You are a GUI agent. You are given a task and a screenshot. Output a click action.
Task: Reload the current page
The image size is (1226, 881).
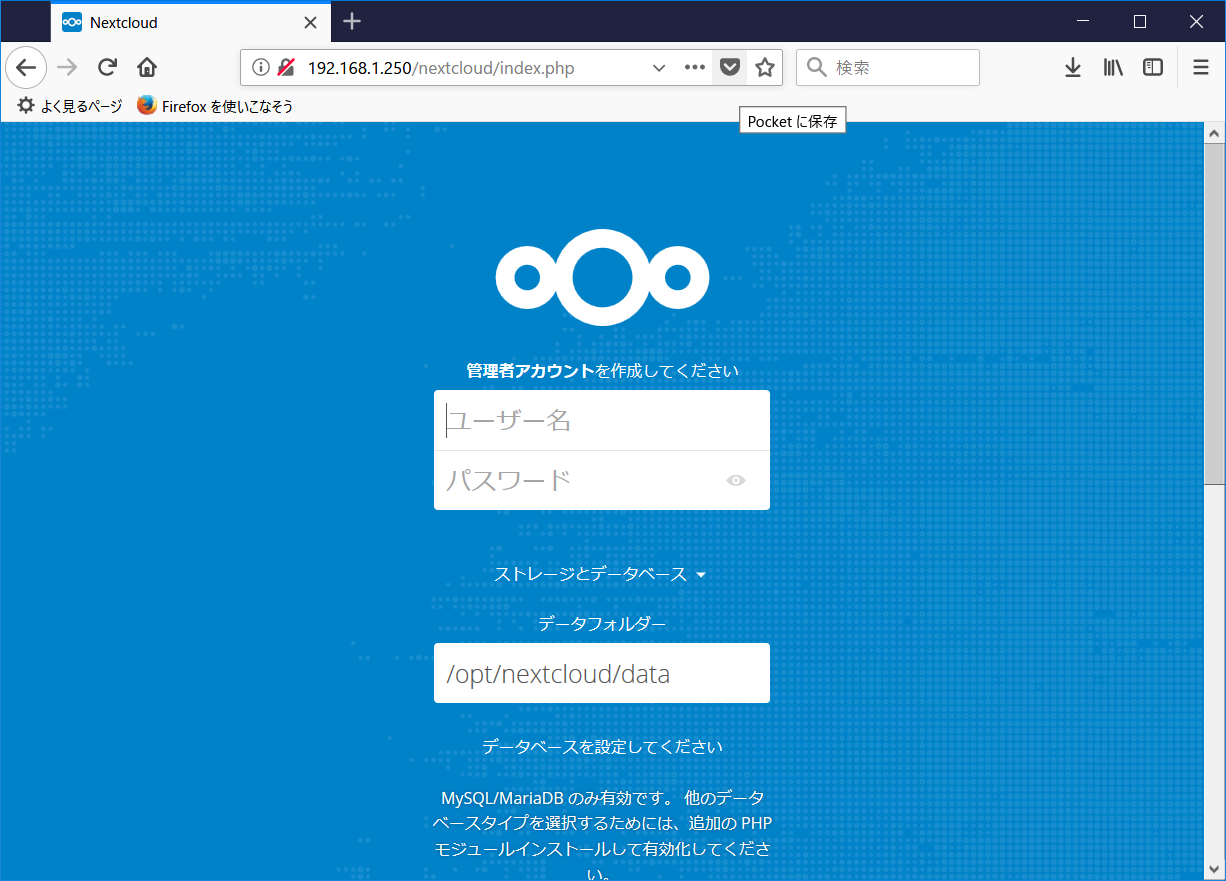coord(107,67)
